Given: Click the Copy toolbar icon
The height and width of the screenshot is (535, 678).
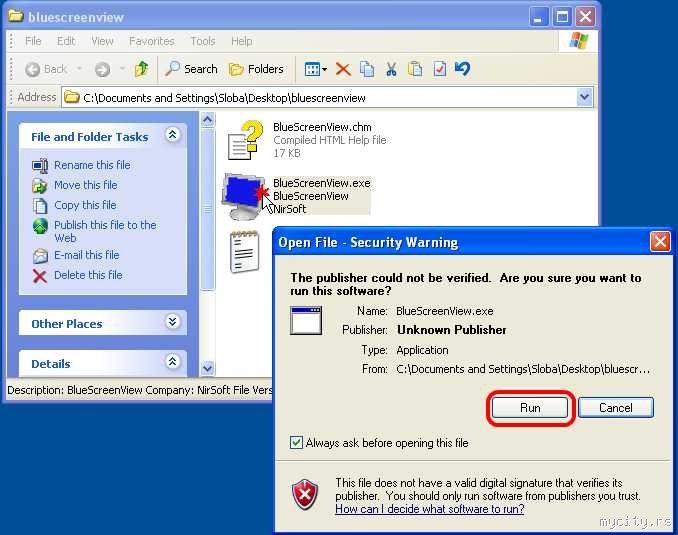Looking at the screenshot, I should coord(367,69).
